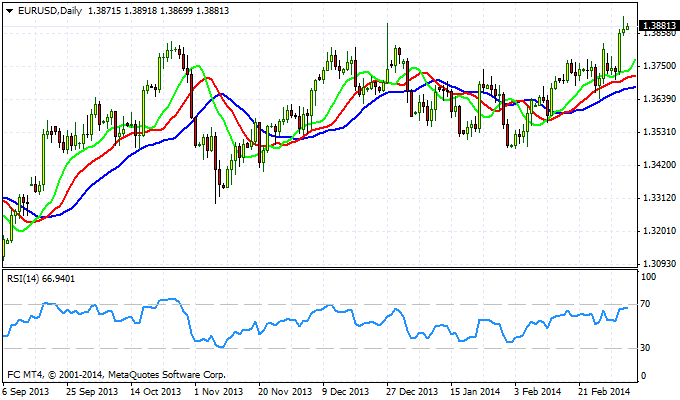Click the RSI 100 scale label
Image resolution: width=680 pixels, height=400 pixels.
[649, 277]
